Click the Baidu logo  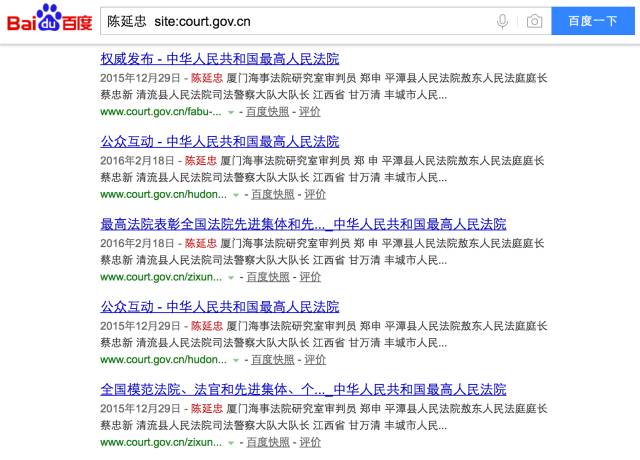49,20
